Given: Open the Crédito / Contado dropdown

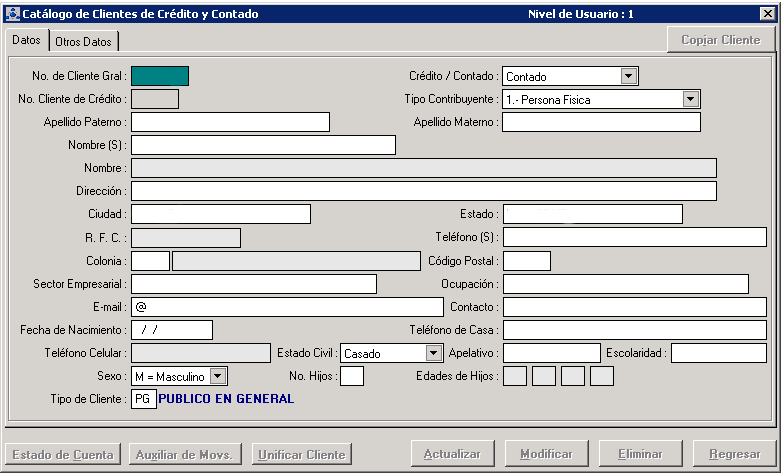Looking at the screenshot, I should pos(628,76).
